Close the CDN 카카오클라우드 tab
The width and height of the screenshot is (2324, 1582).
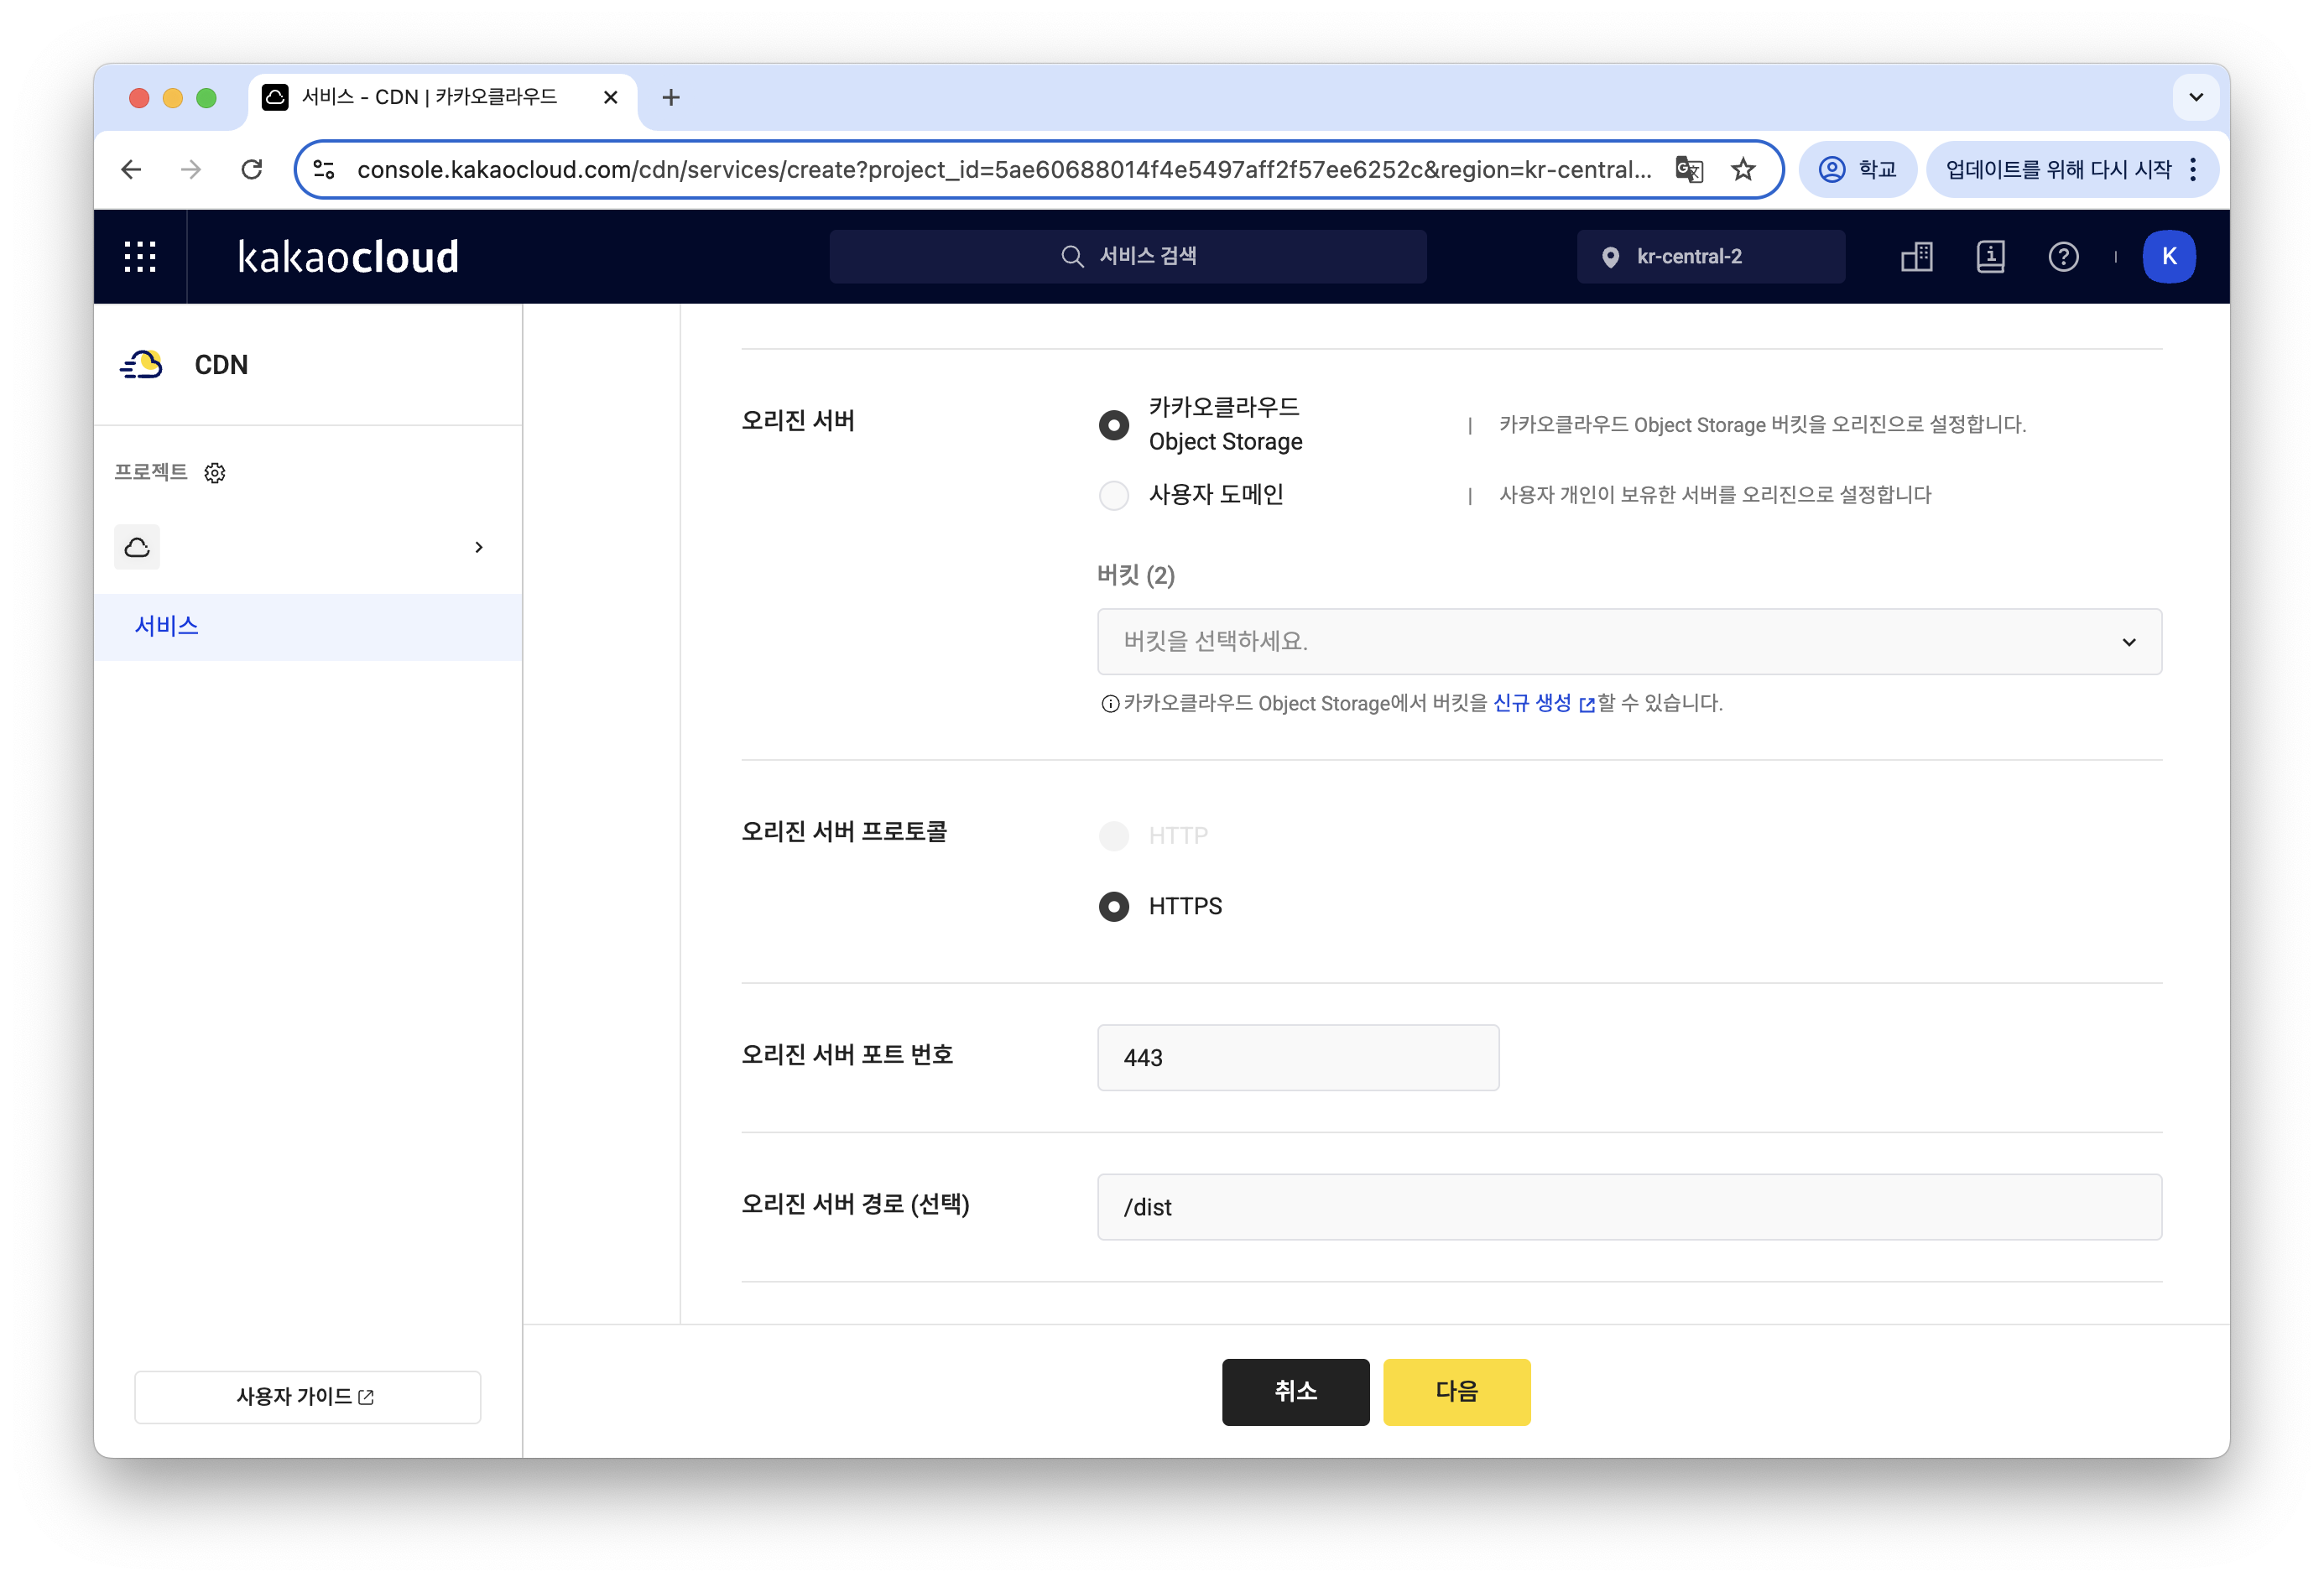pyautogui.click(x=611, y=97)
